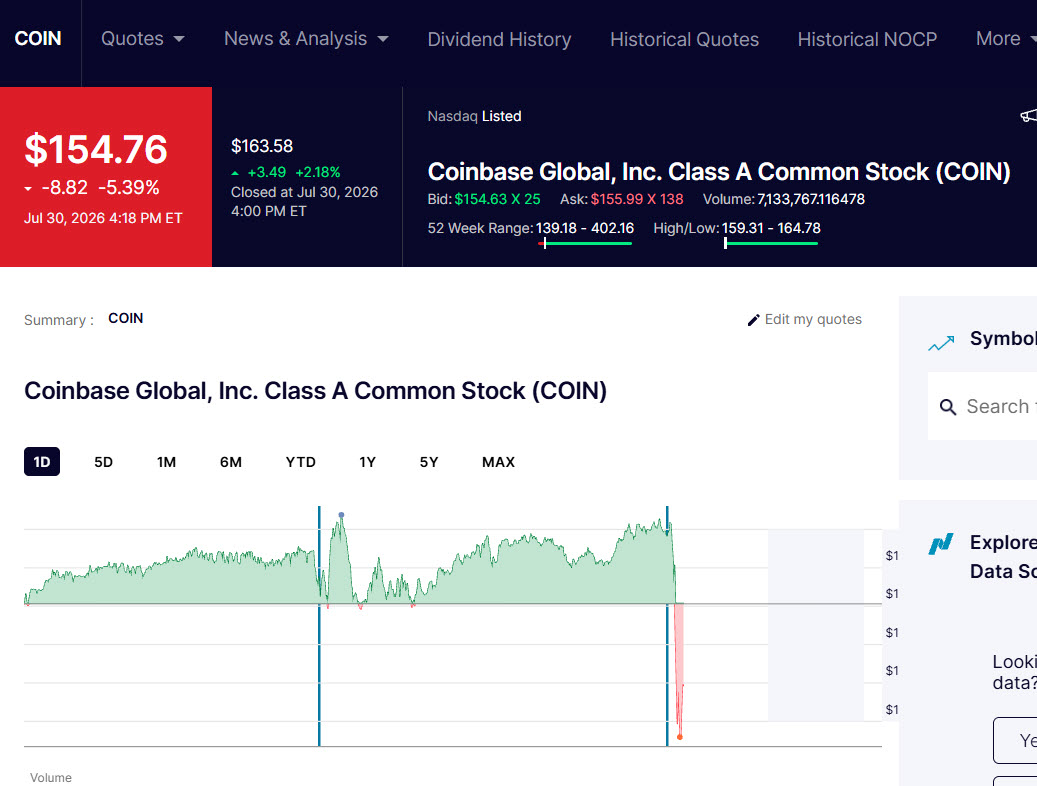Select the 1D chart range
Screen dimensions: 1037x786
pyautogui.click(x=42, y=462)
